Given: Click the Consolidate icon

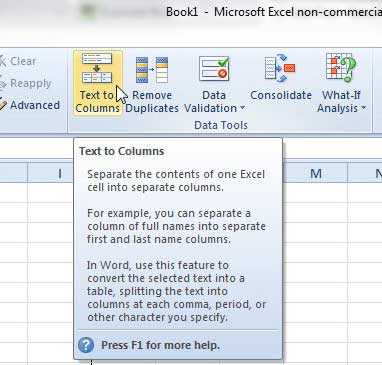Looking at the screenshot, I should [280, 68].
